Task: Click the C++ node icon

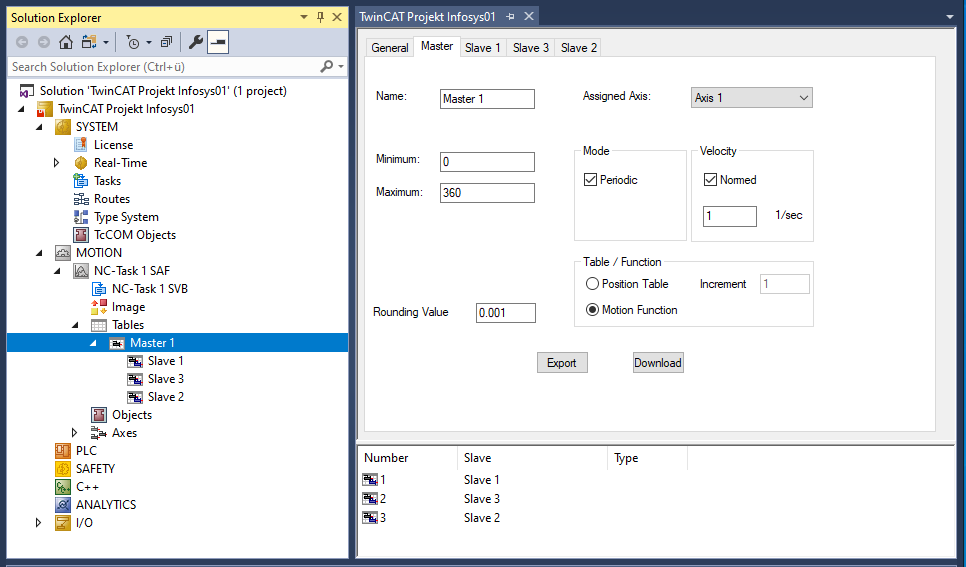Action: click(x=63, y=487)
